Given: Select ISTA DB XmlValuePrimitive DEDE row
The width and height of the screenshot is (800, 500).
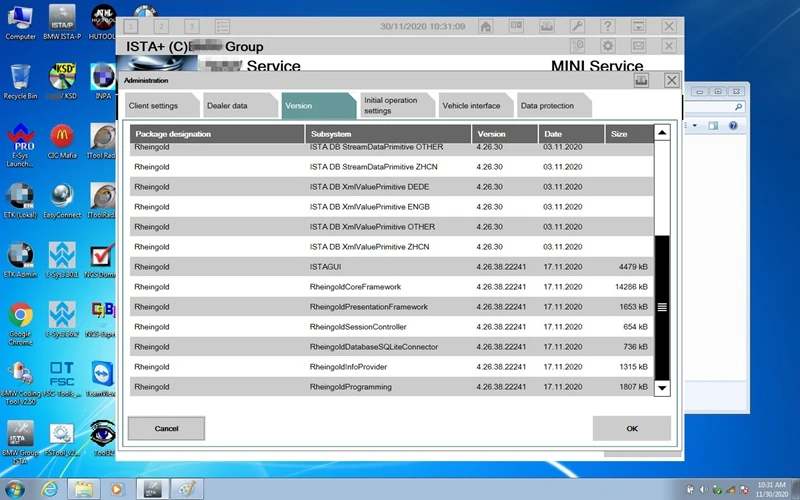Looking at the screenshot, I should 391,187.
